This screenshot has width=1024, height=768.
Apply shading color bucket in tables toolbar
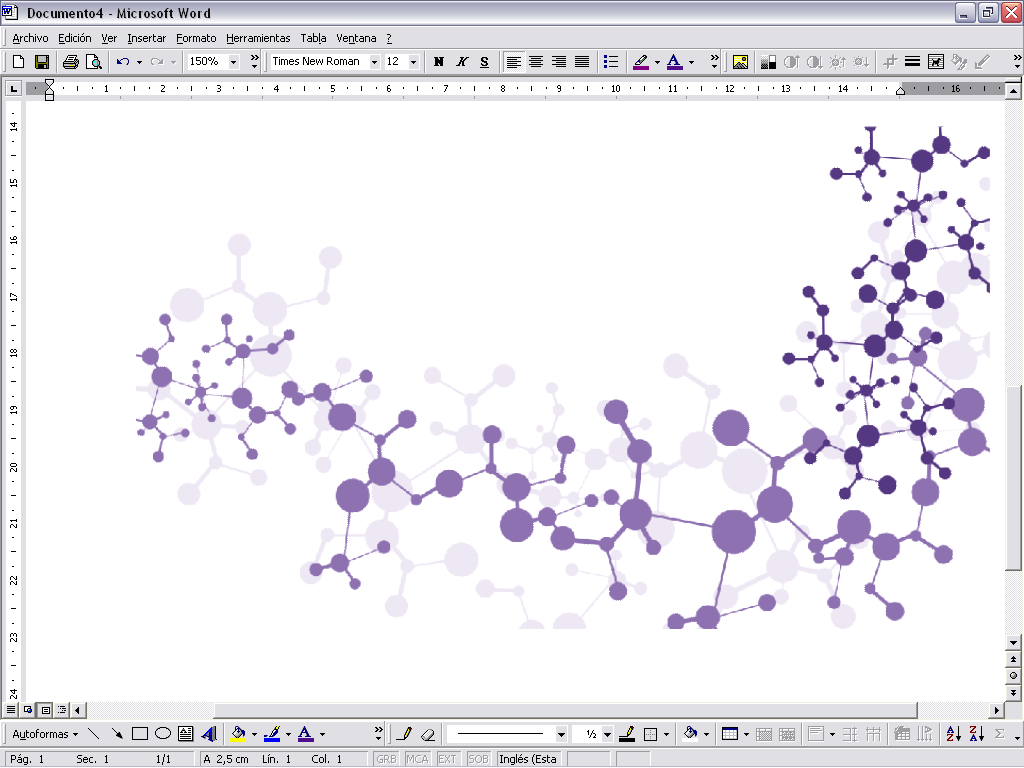(x=690, y=734)
